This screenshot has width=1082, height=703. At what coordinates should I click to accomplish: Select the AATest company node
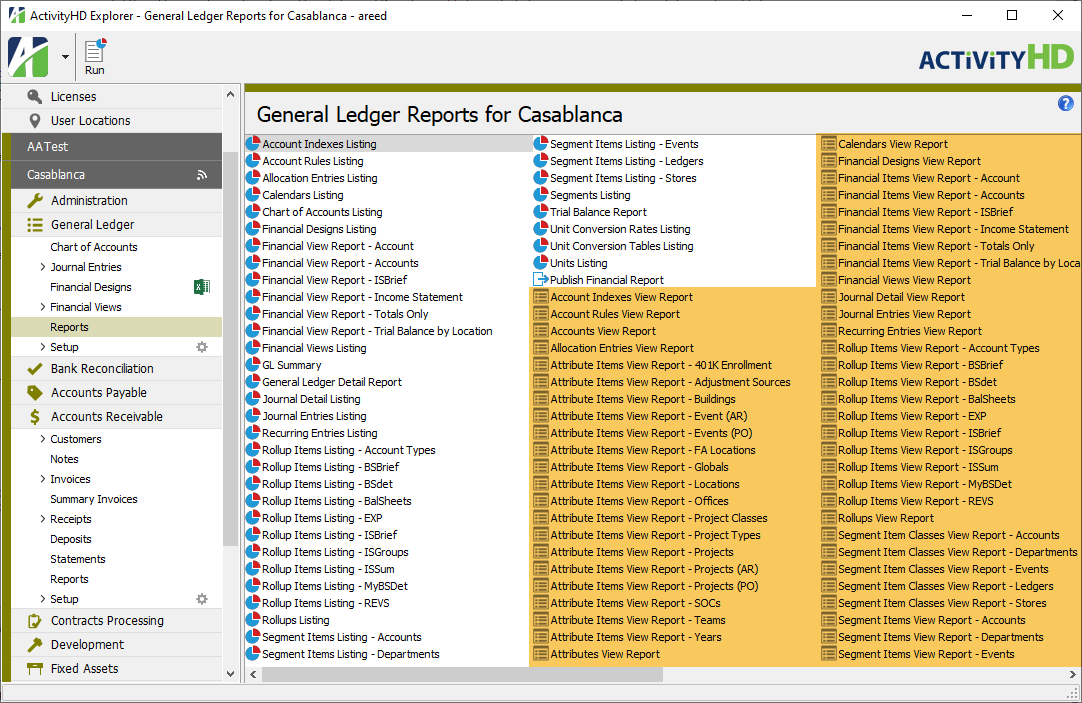tap(117, 146)
